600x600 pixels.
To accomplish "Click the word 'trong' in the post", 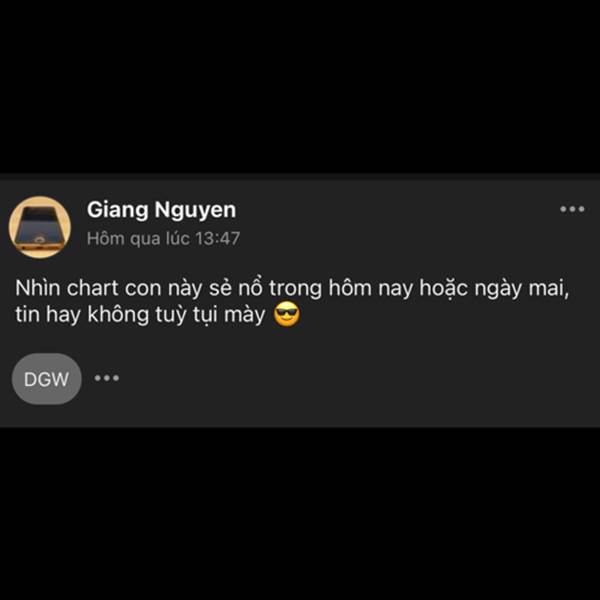I will coord(295,289).
